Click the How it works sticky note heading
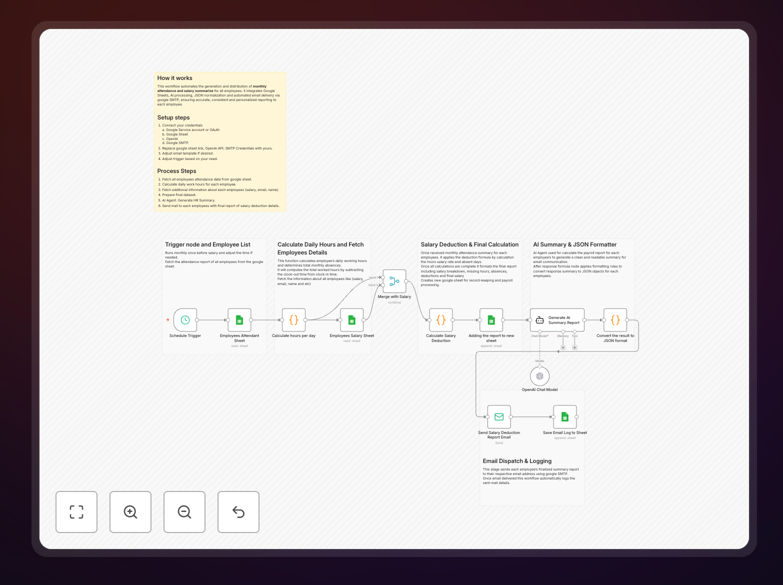This screenshot has height=585, width=783. tap(175, 78)
